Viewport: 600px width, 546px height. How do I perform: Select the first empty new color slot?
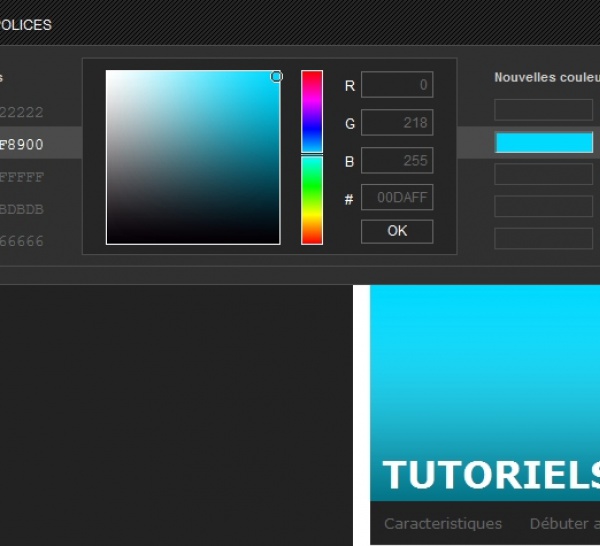[544, 110]
